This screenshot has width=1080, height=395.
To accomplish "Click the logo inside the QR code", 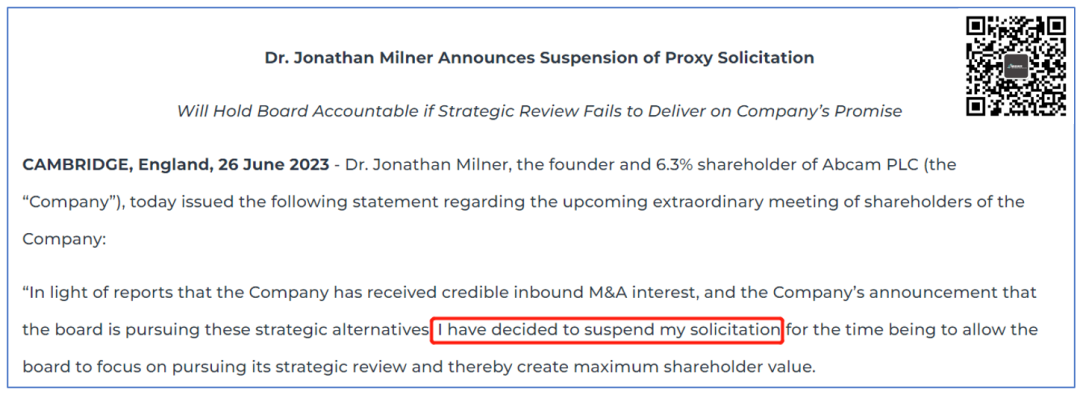I will tap(1016, 66).
